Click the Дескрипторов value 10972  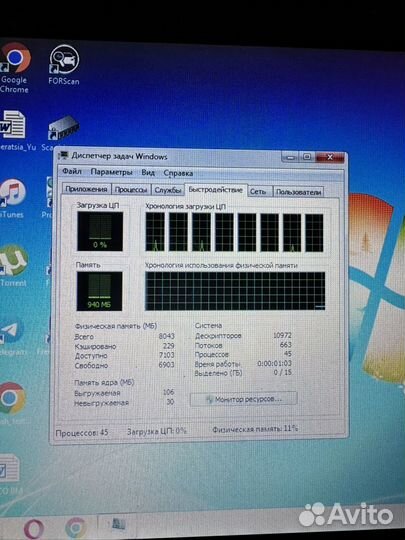(282, 335)
